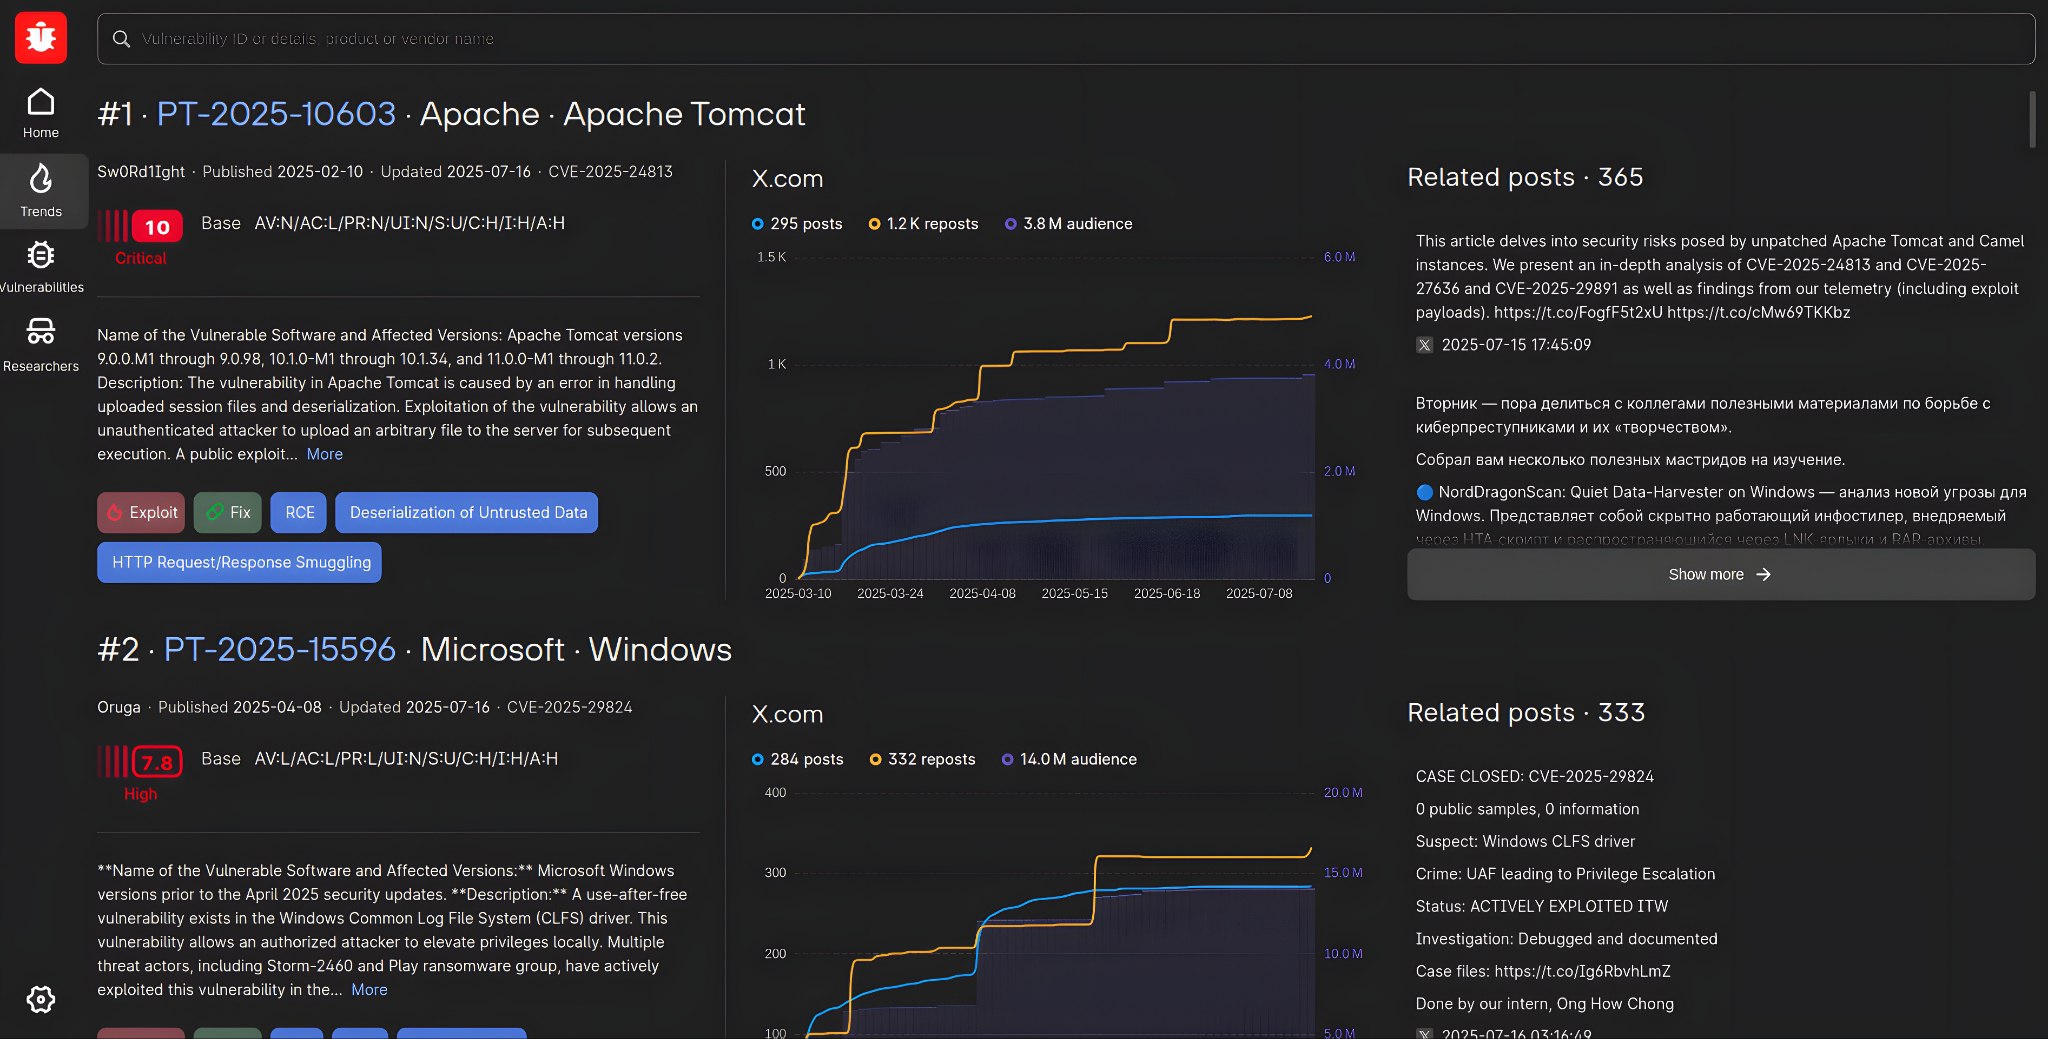
Task: Focus the vulnerability search input field
Action: [1066, 39]
